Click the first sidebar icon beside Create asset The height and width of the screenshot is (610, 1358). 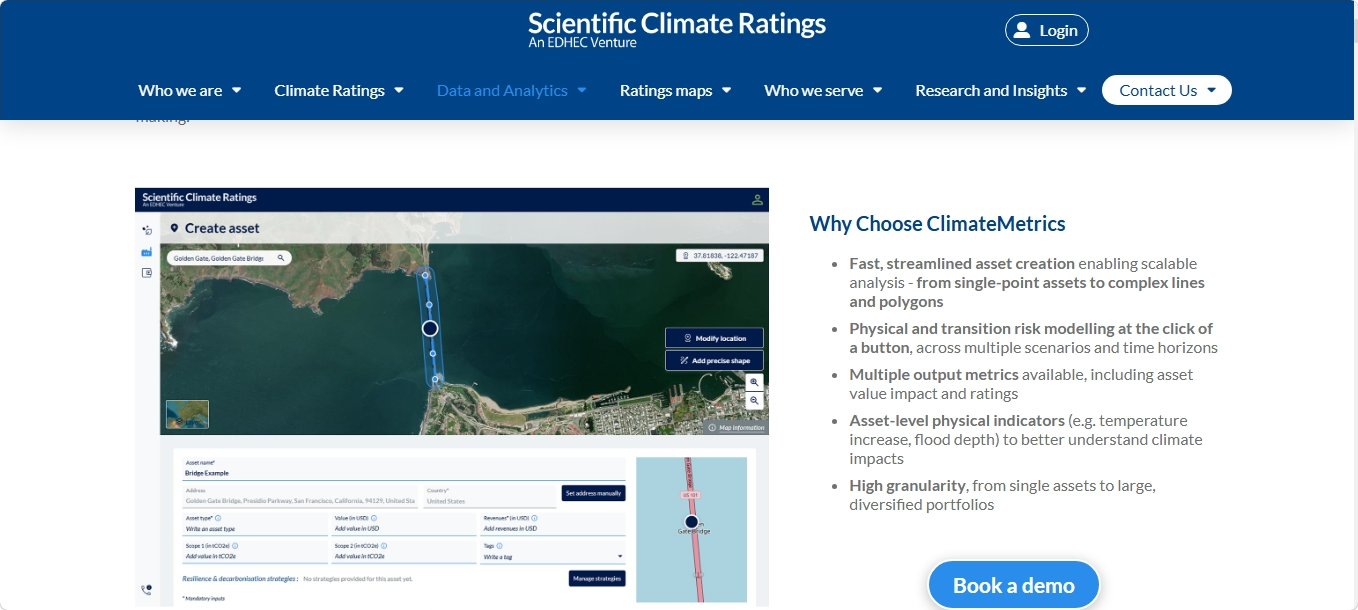point(147,230)
